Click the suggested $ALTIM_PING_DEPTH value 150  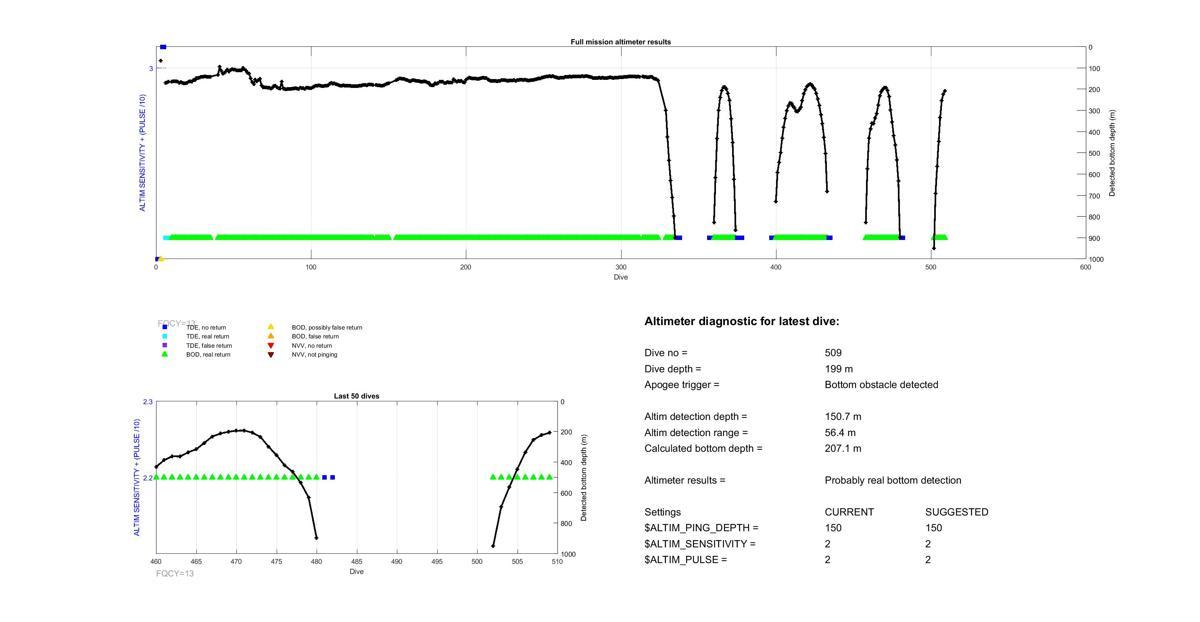click(x=934, y=528)
